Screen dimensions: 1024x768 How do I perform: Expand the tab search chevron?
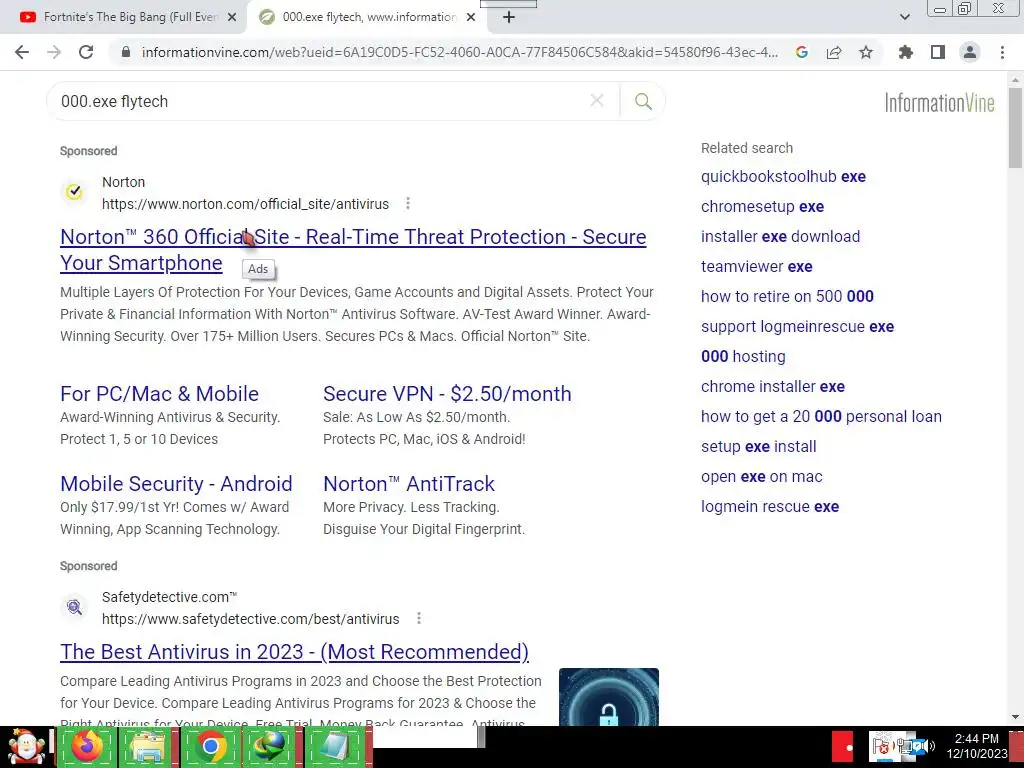tap(904, 17)
